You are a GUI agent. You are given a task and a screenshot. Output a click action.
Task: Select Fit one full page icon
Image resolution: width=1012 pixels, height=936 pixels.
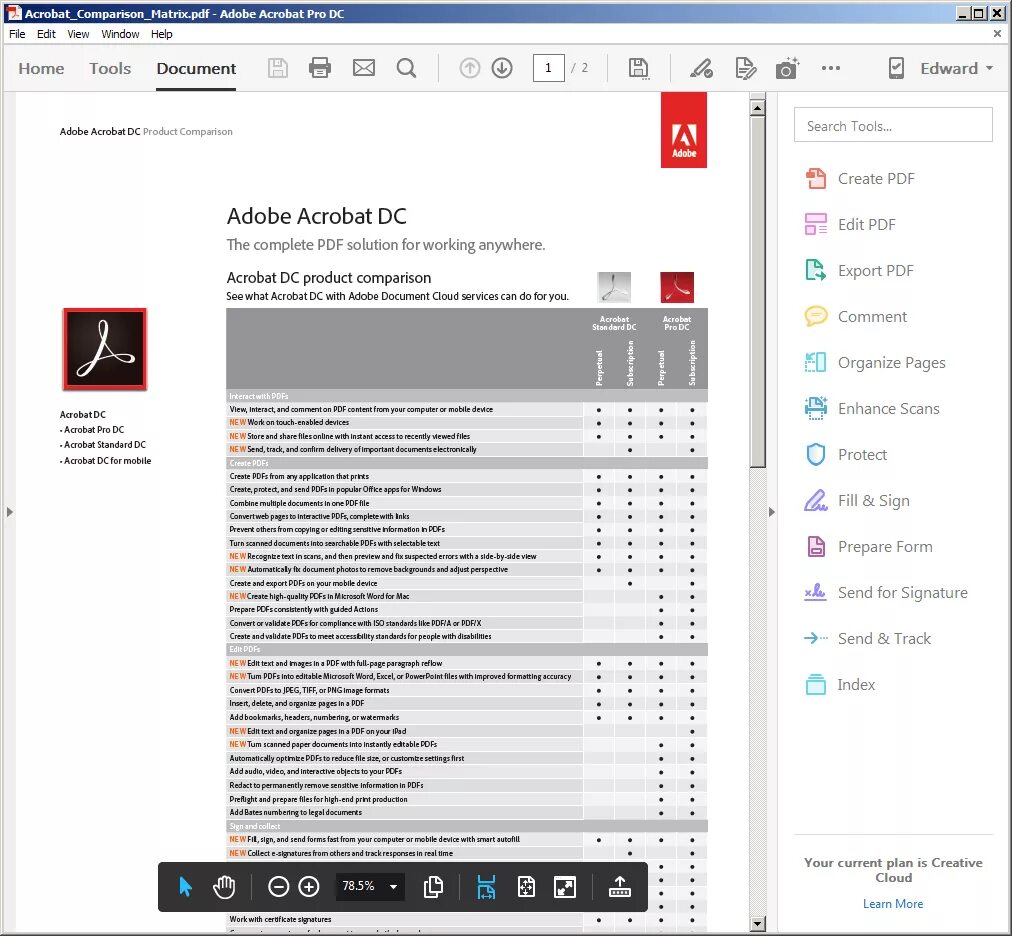tap(526, 887)
